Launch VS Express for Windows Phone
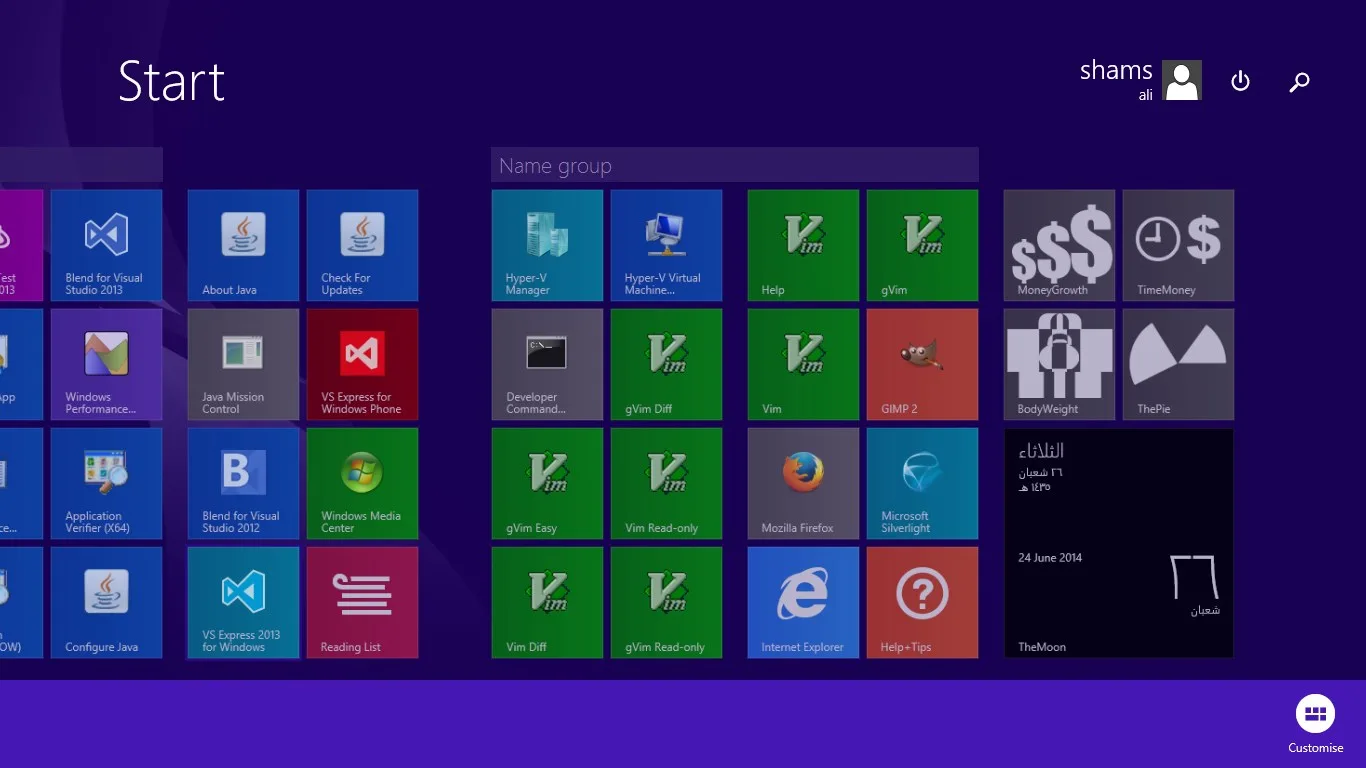The width and height of the screenshot is (1366, 768). (362, 364)
